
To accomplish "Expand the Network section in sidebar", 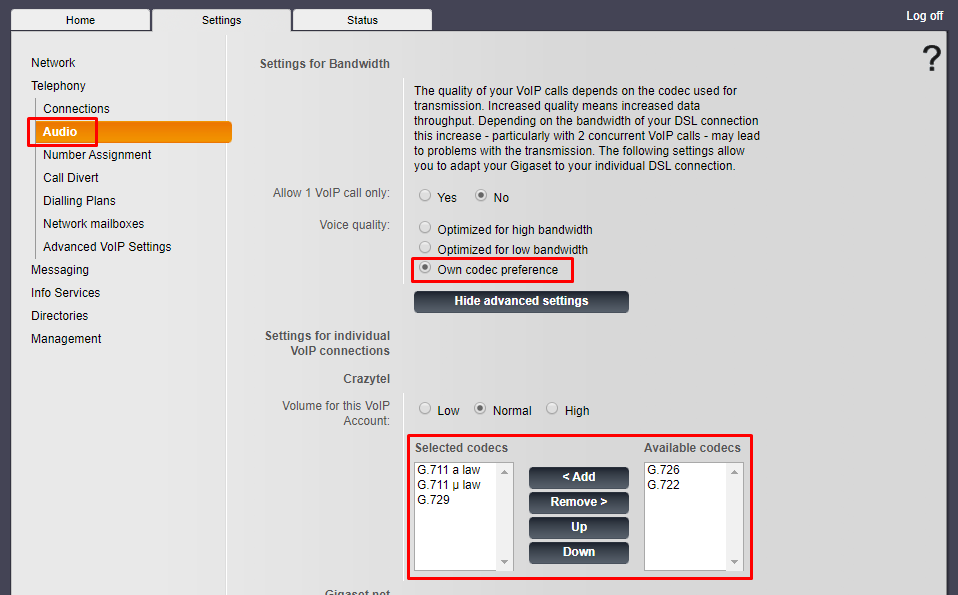I will coord(53,63).
